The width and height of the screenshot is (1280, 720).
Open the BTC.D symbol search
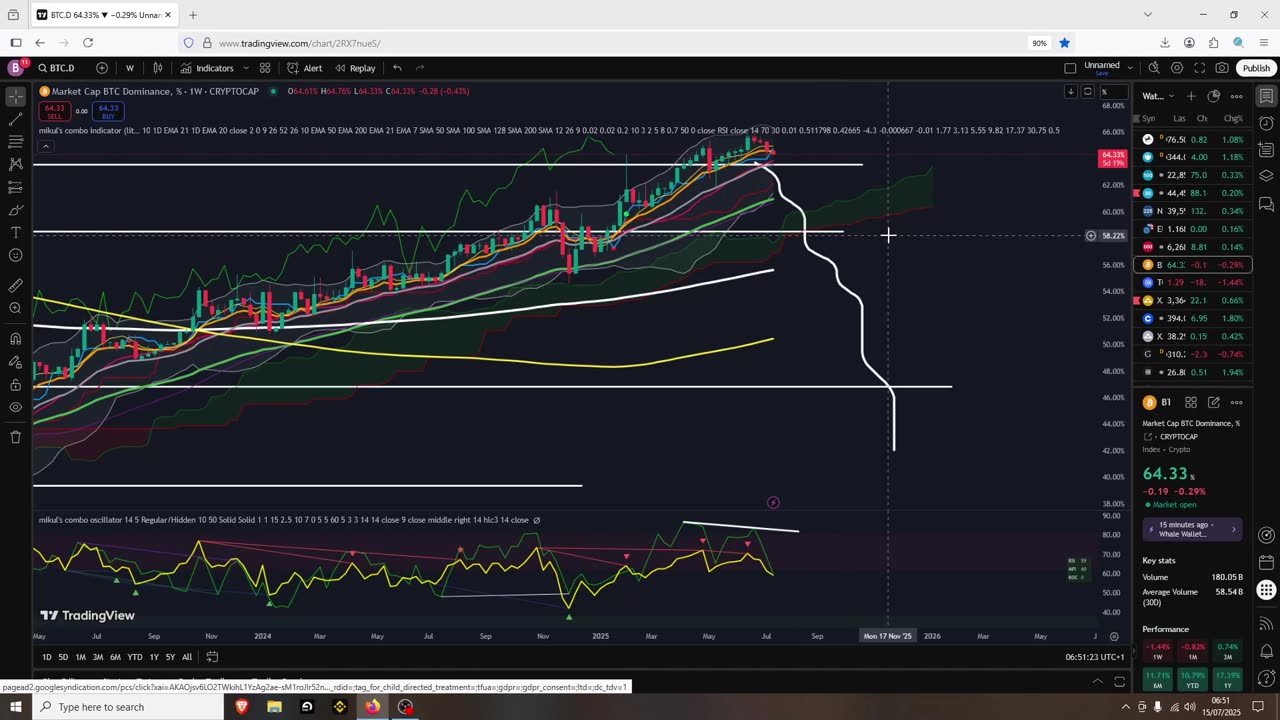(x=57, y=68)
